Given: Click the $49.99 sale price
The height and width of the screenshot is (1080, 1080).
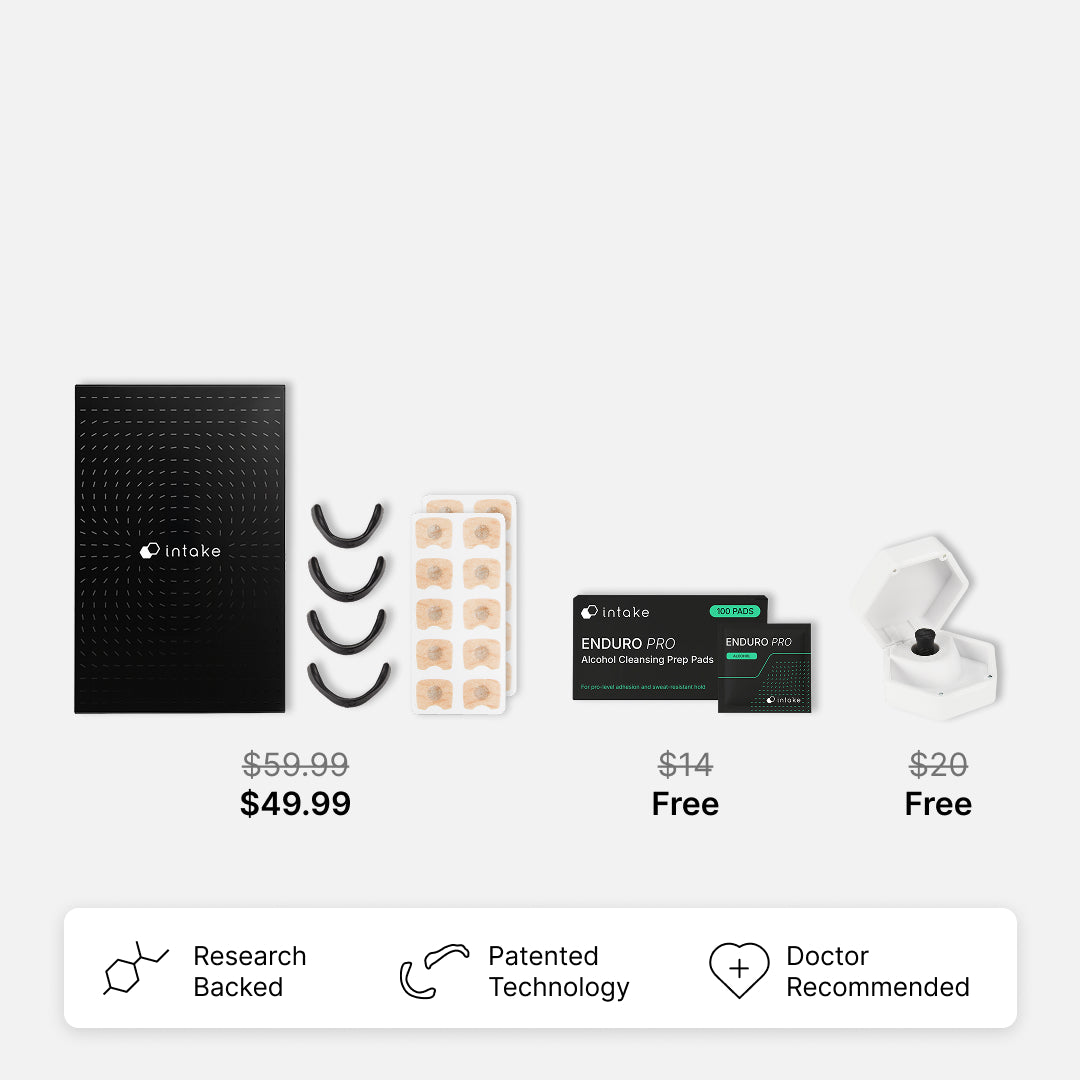Looking at the screenshot, I should pyautogui.click(x=295, y=803).
